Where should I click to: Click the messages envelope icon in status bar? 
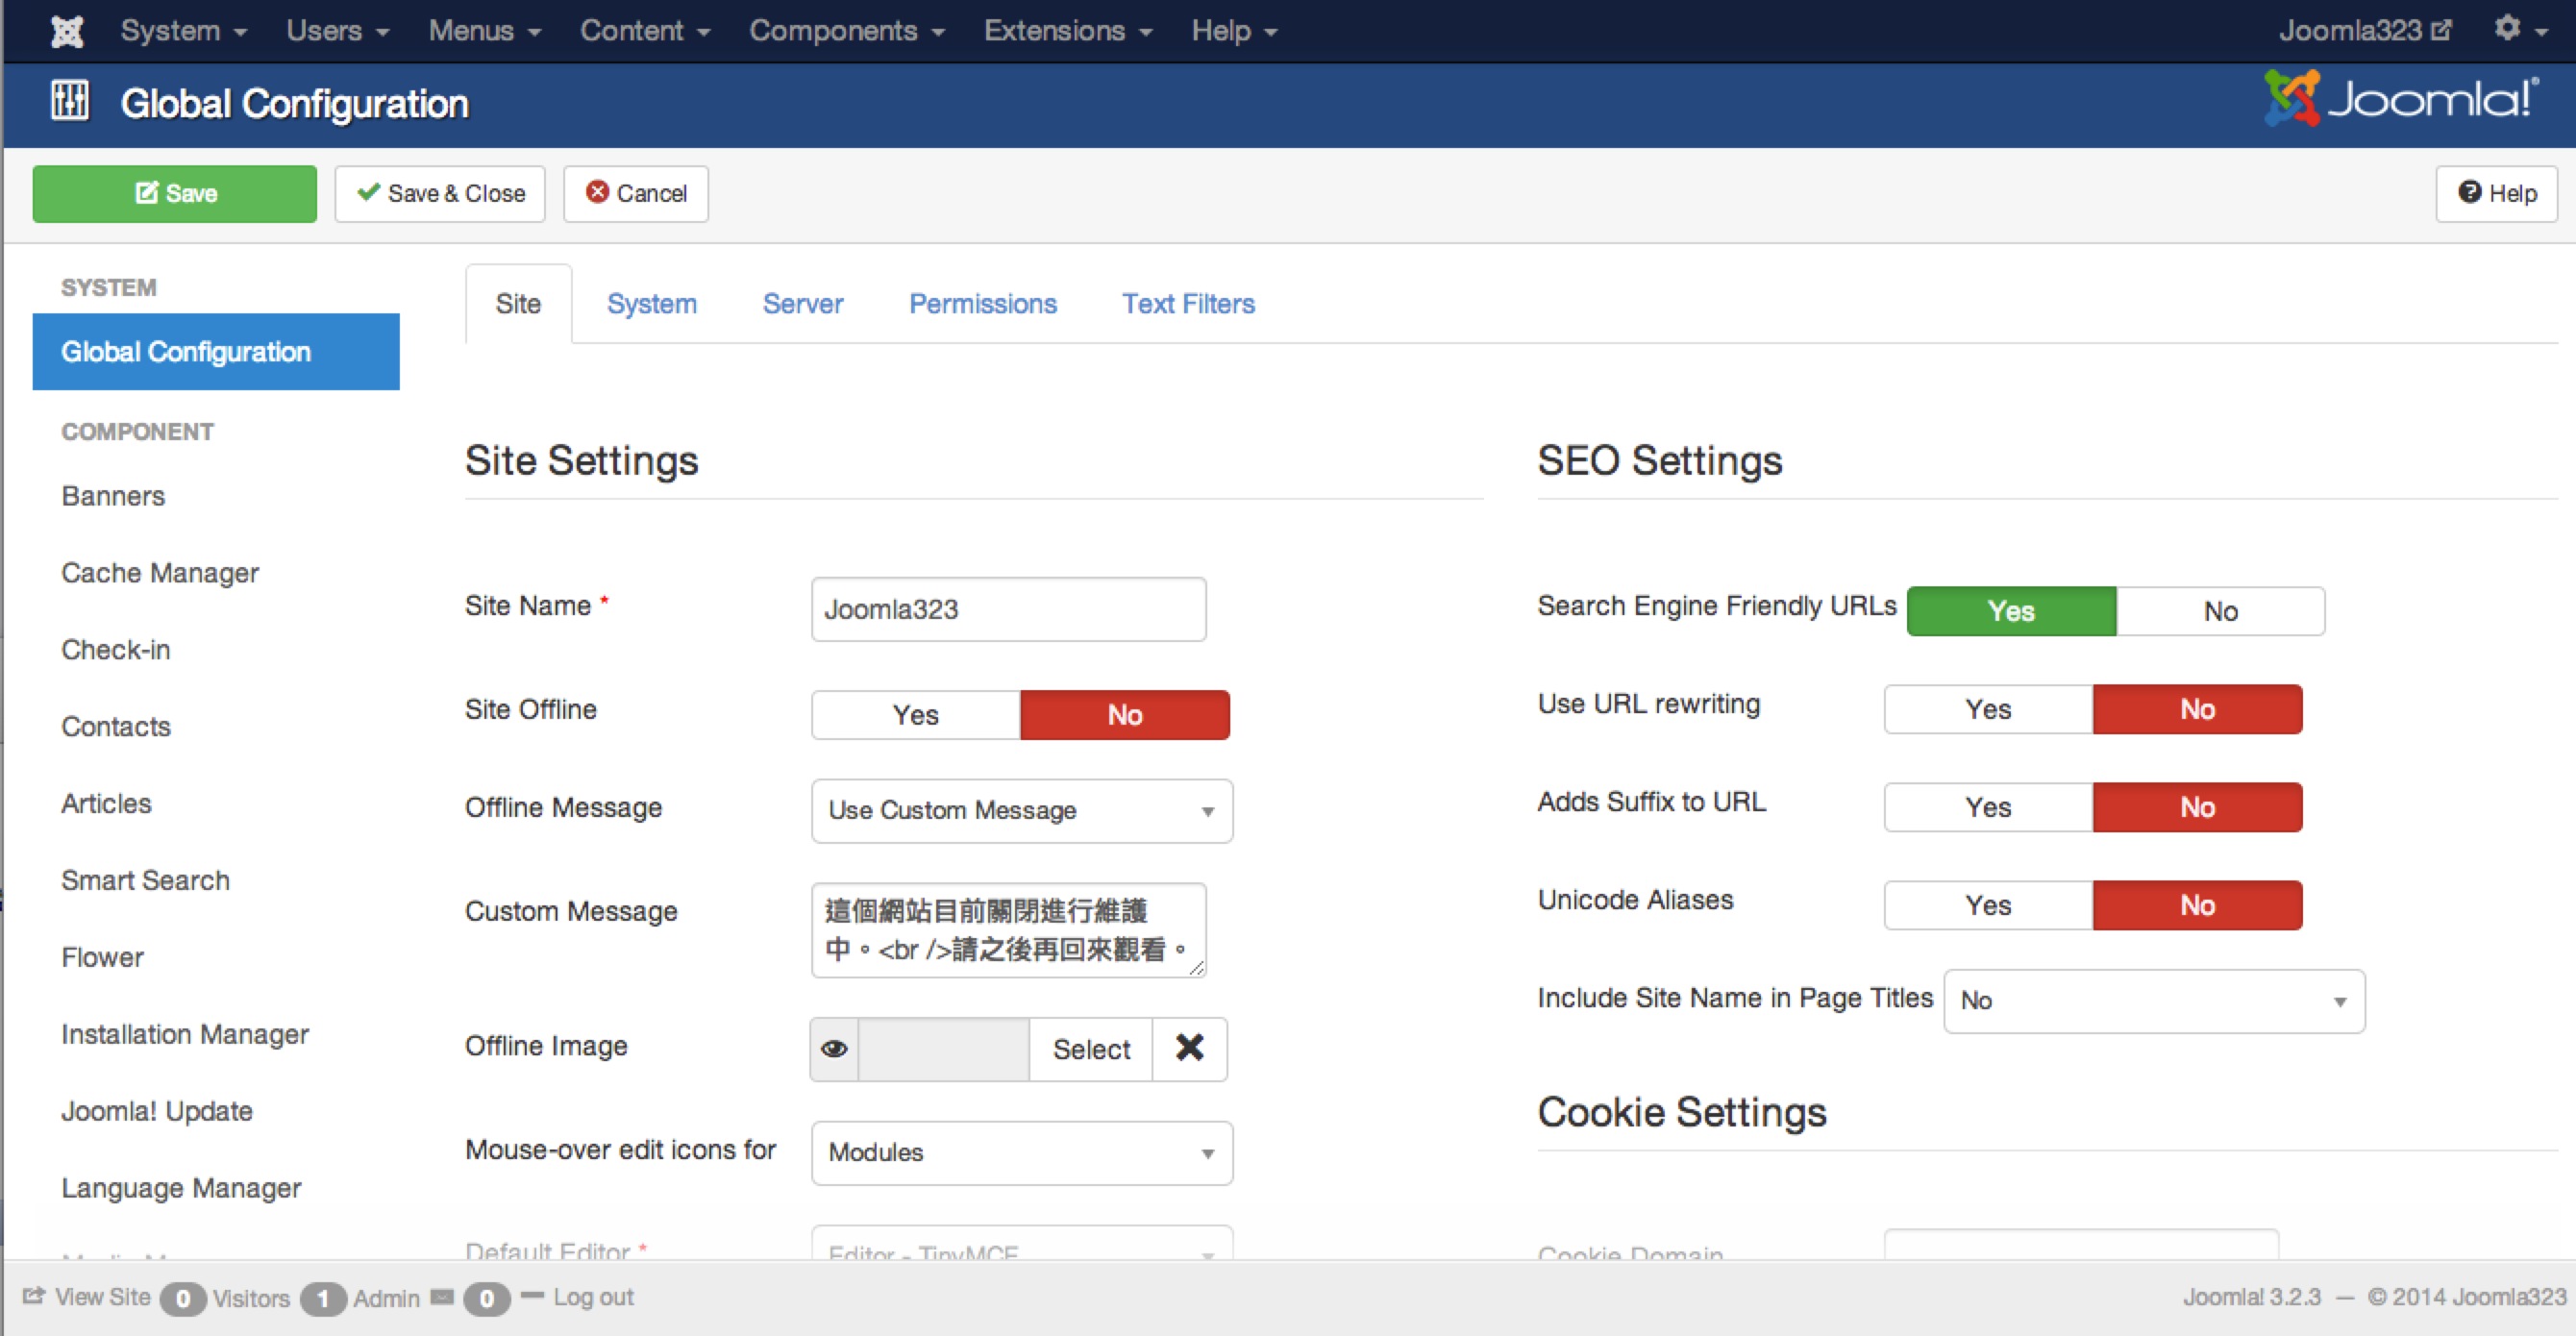(441, 1297)
